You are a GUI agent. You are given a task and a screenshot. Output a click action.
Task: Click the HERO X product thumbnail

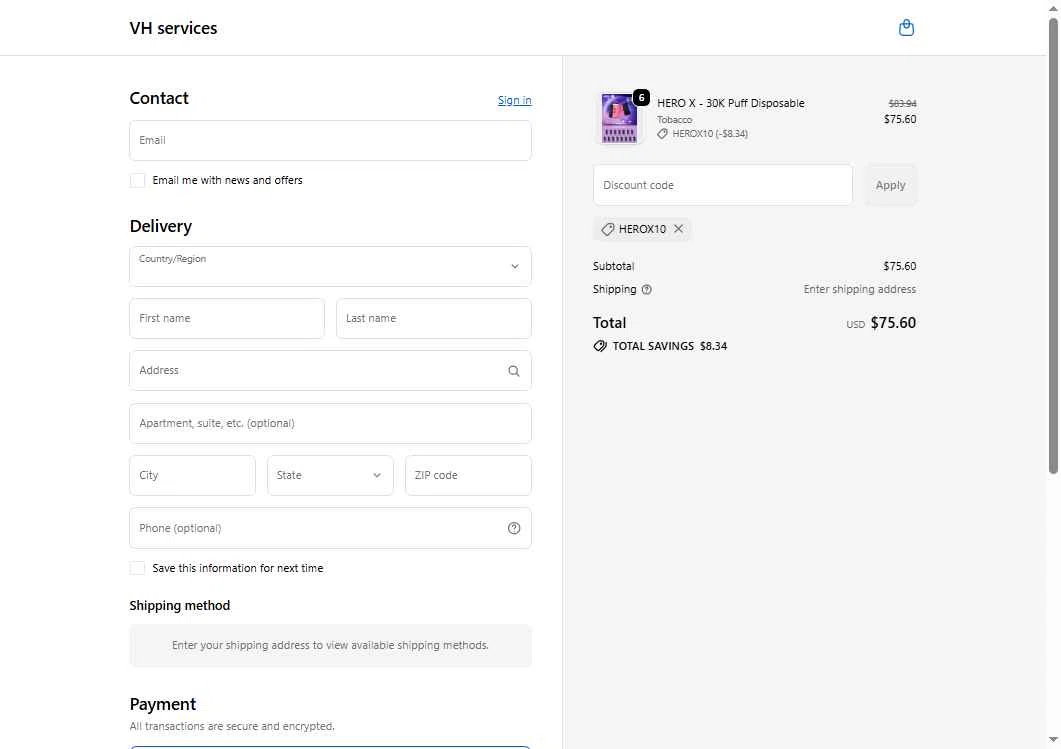[620, 119]
